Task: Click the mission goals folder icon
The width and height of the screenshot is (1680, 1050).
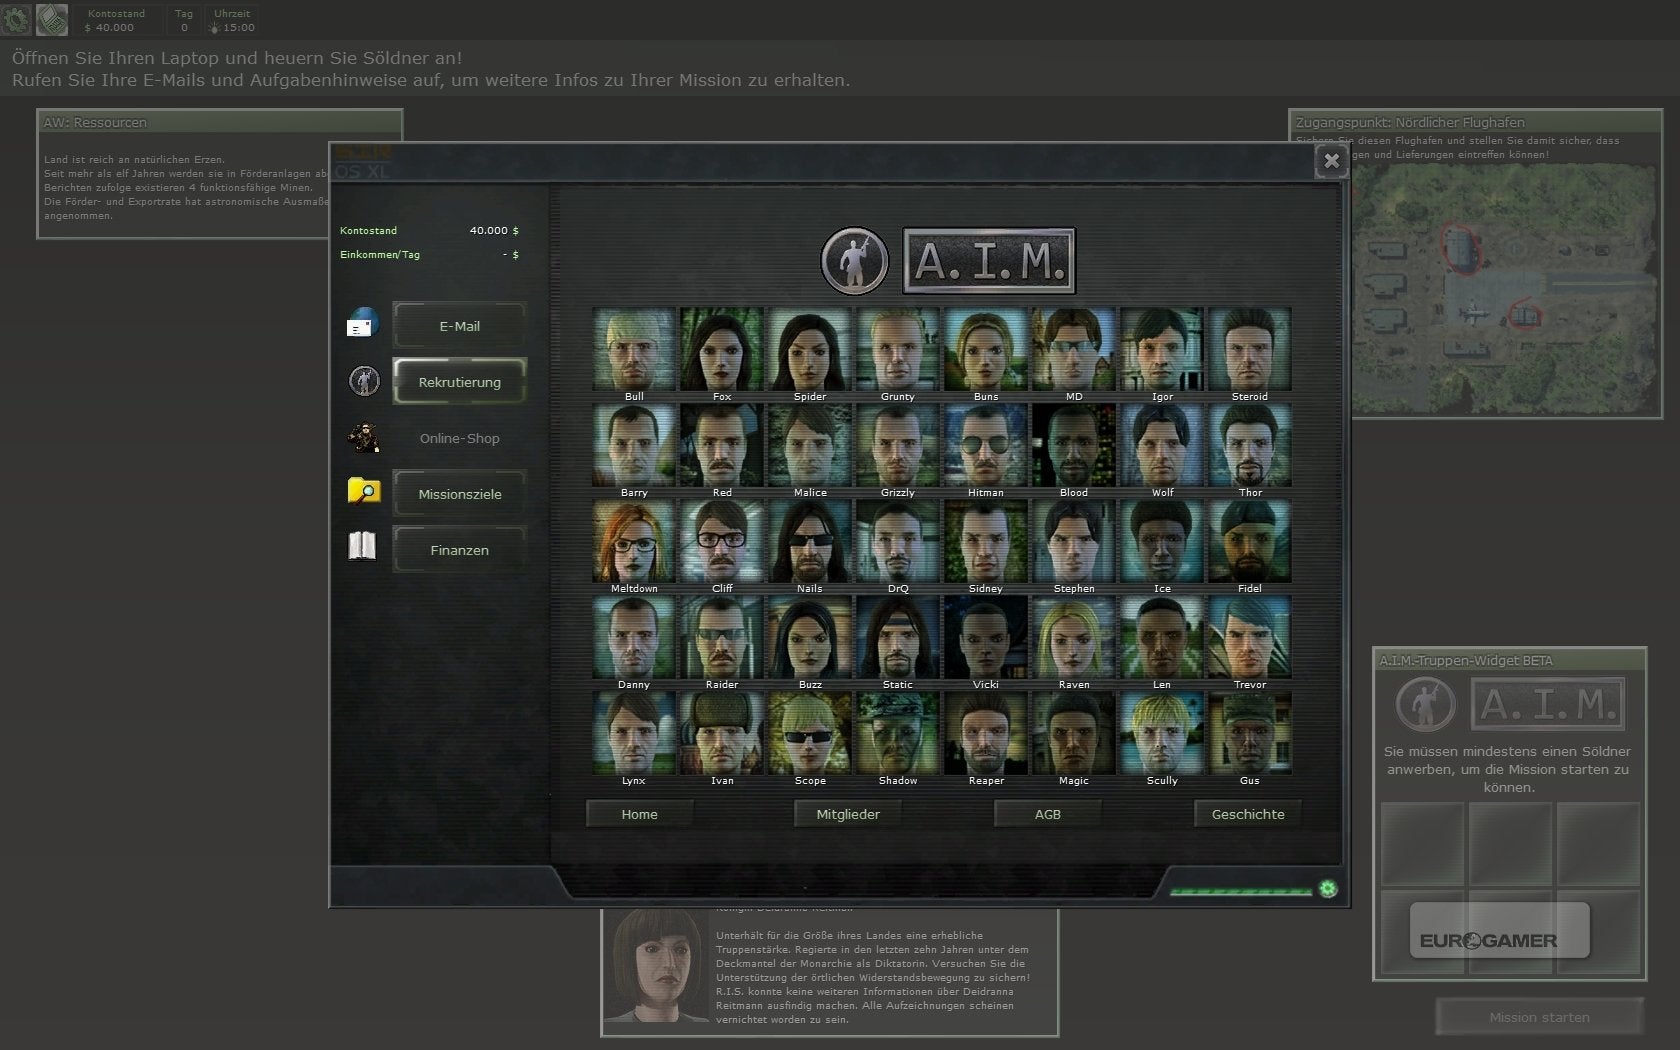Action: tap(363, 490)
